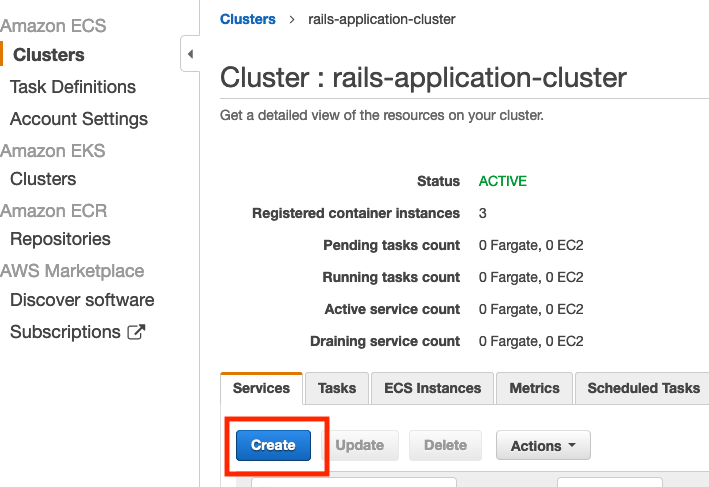Click the Amazon EKS section header
The image size is (709, 487).
(x=52, y=151)
